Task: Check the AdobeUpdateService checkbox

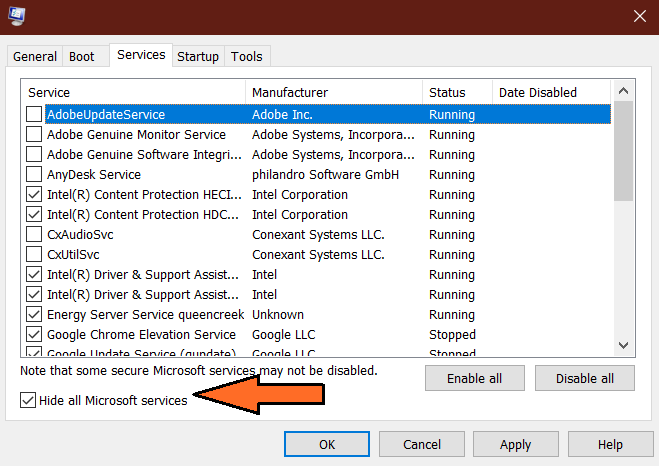Action: [x=34, y=114]
